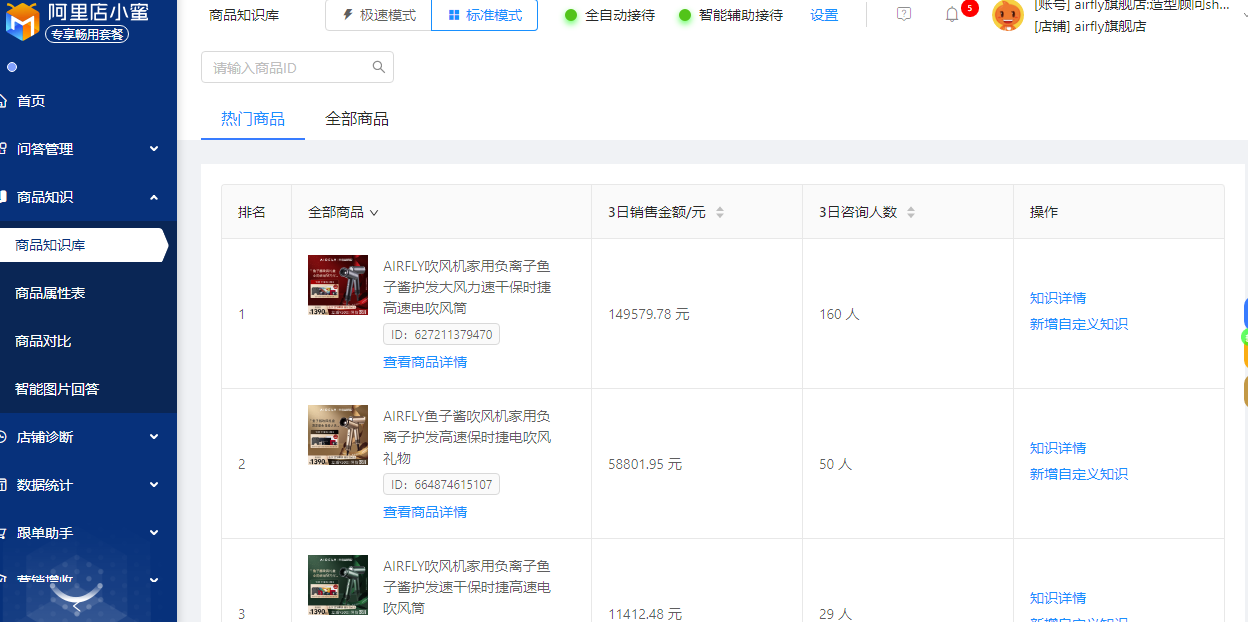Click the grid icon in 标准模式
Image resolution: width=1248 pixels, height=622 pixels.
coord(454,15)
